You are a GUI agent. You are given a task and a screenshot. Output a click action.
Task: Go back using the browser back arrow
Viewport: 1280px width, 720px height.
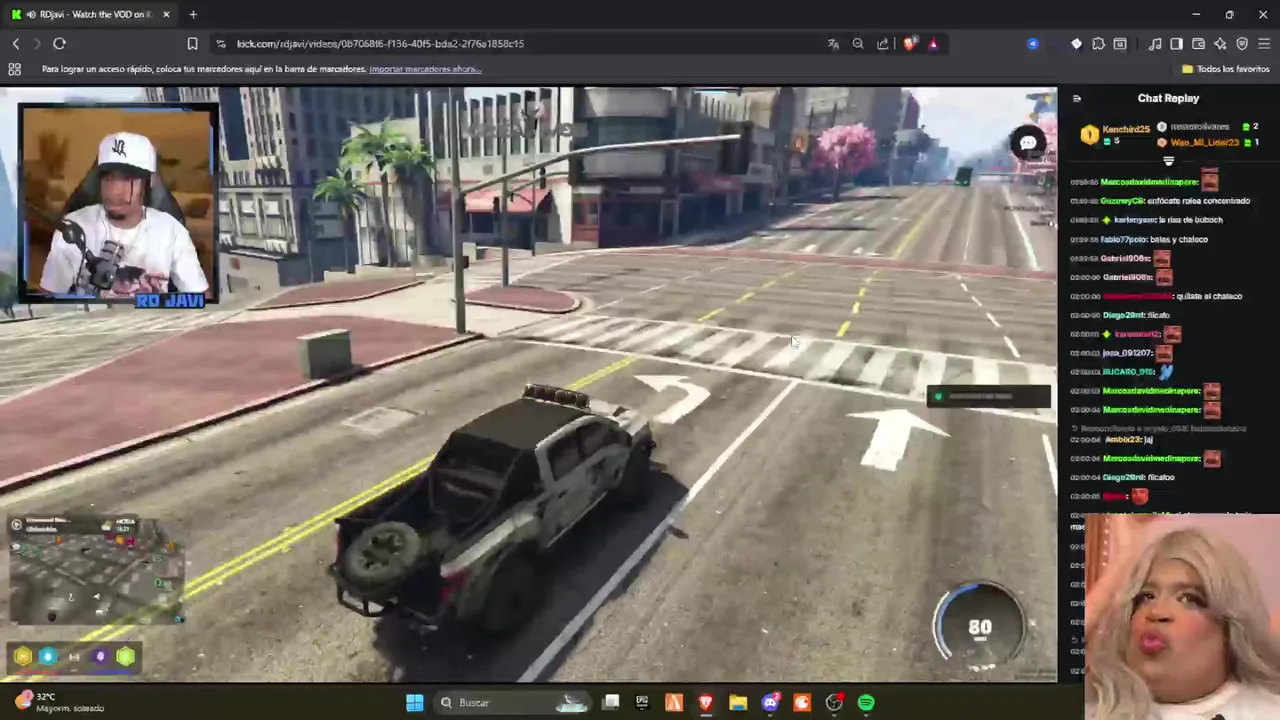(16, 44)
